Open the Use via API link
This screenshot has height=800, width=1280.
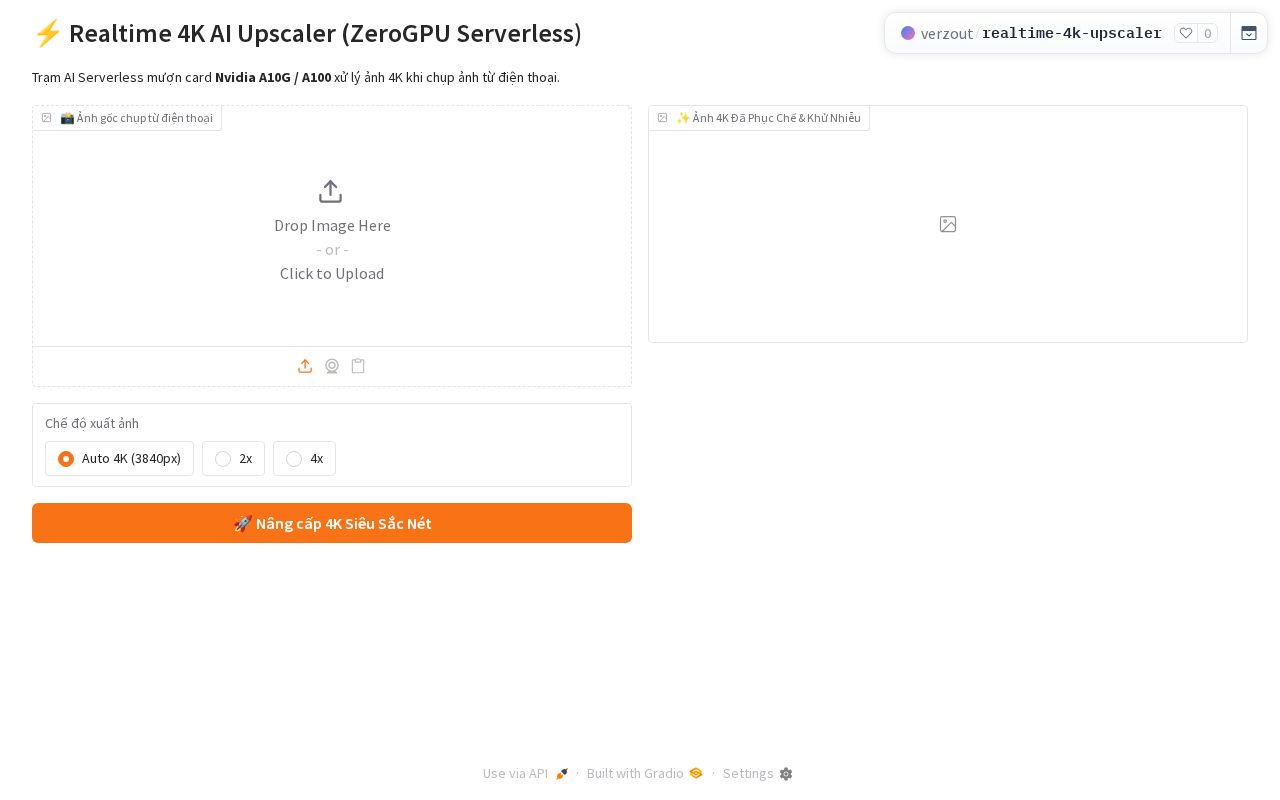pos(526,773)
